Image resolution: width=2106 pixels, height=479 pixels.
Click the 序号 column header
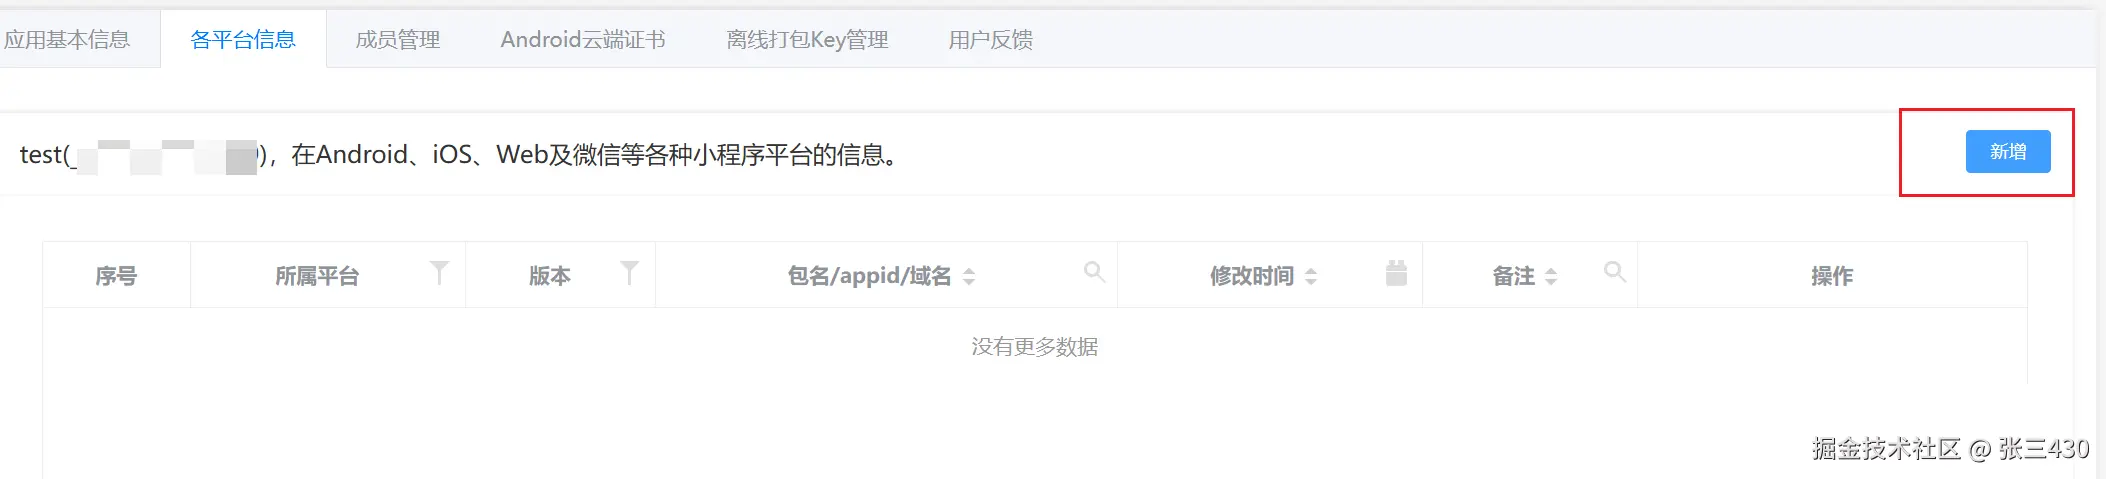116,276
